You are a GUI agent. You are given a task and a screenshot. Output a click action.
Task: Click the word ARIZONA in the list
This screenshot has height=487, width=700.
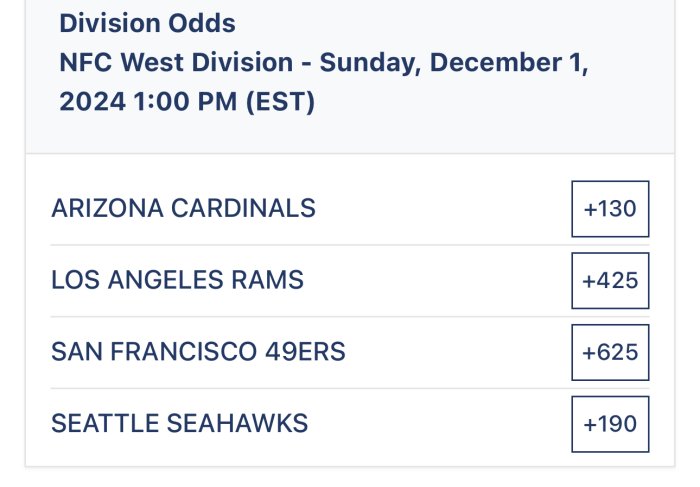(108, 208)
